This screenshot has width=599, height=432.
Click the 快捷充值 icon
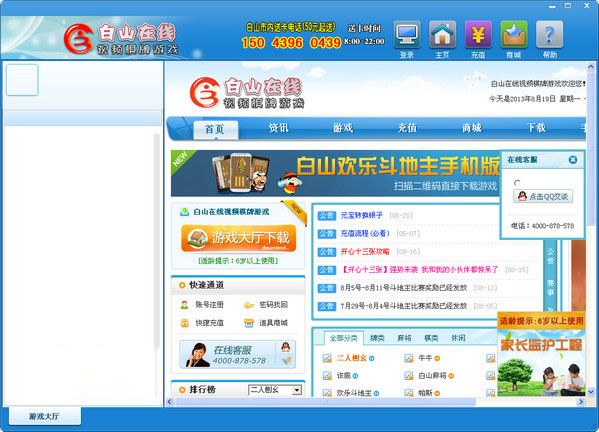[x=185, y=323]
